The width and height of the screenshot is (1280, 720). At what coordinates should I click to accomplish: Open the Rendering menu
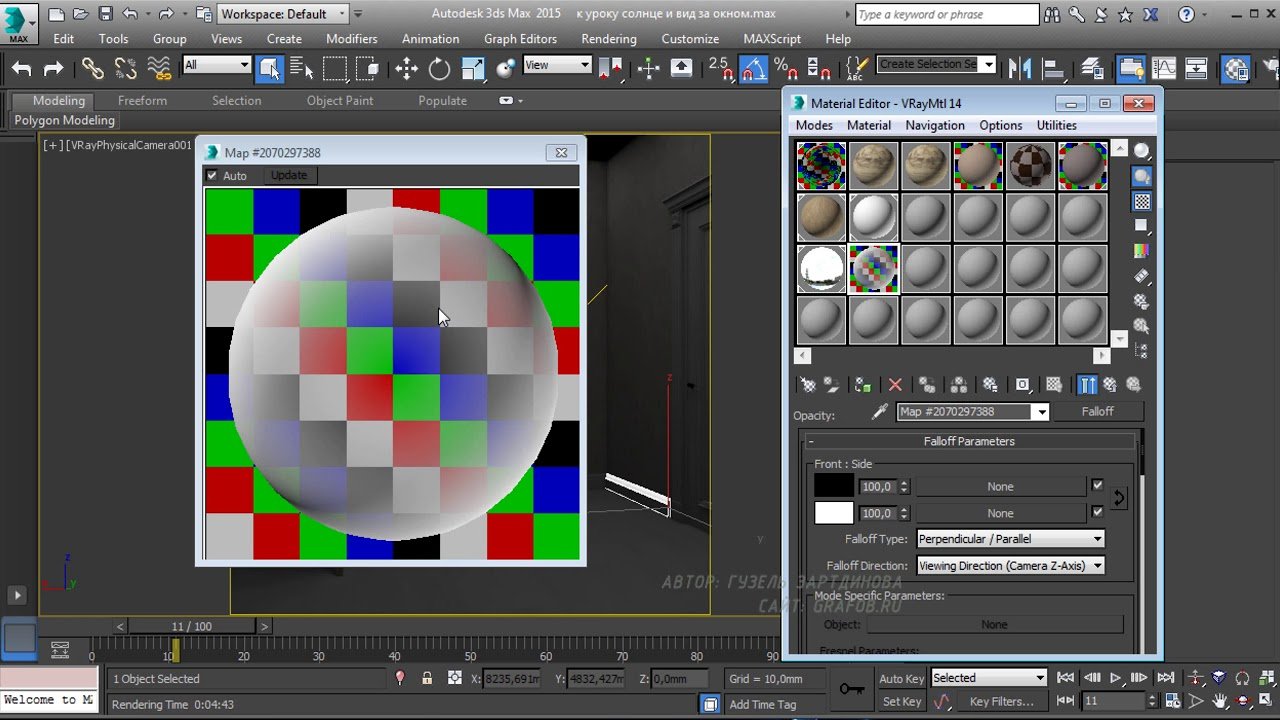(x=608, y=39)
